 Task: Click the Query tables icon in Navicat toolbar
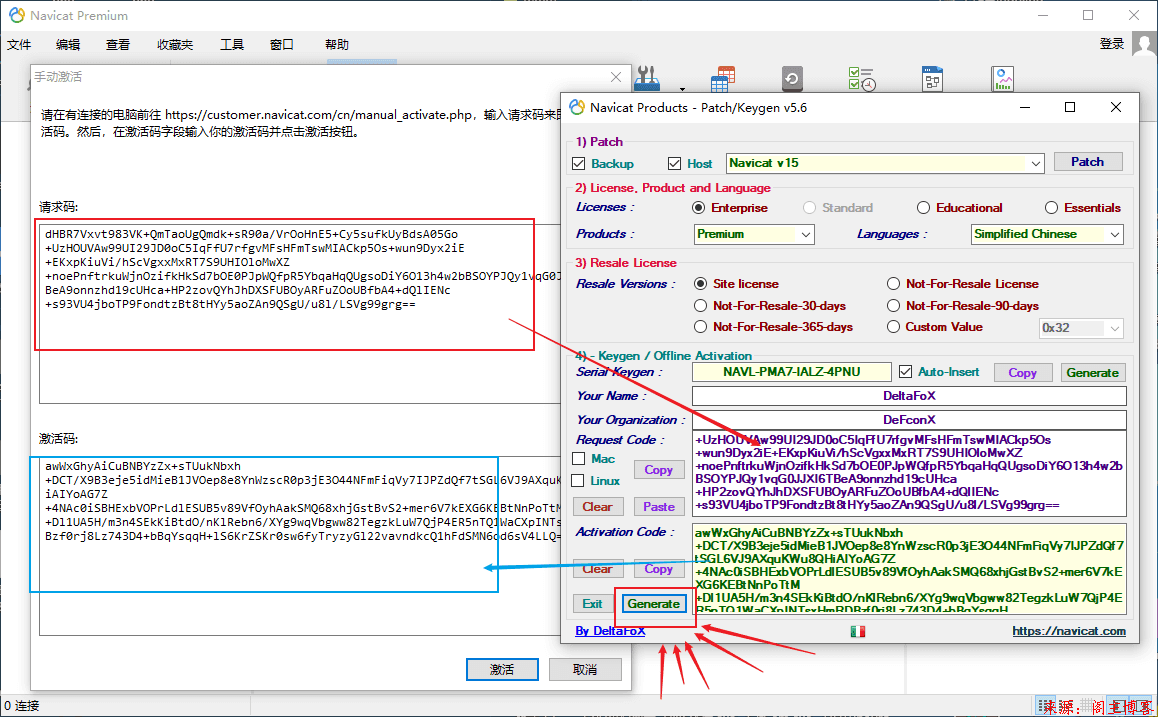coord(722,79)
